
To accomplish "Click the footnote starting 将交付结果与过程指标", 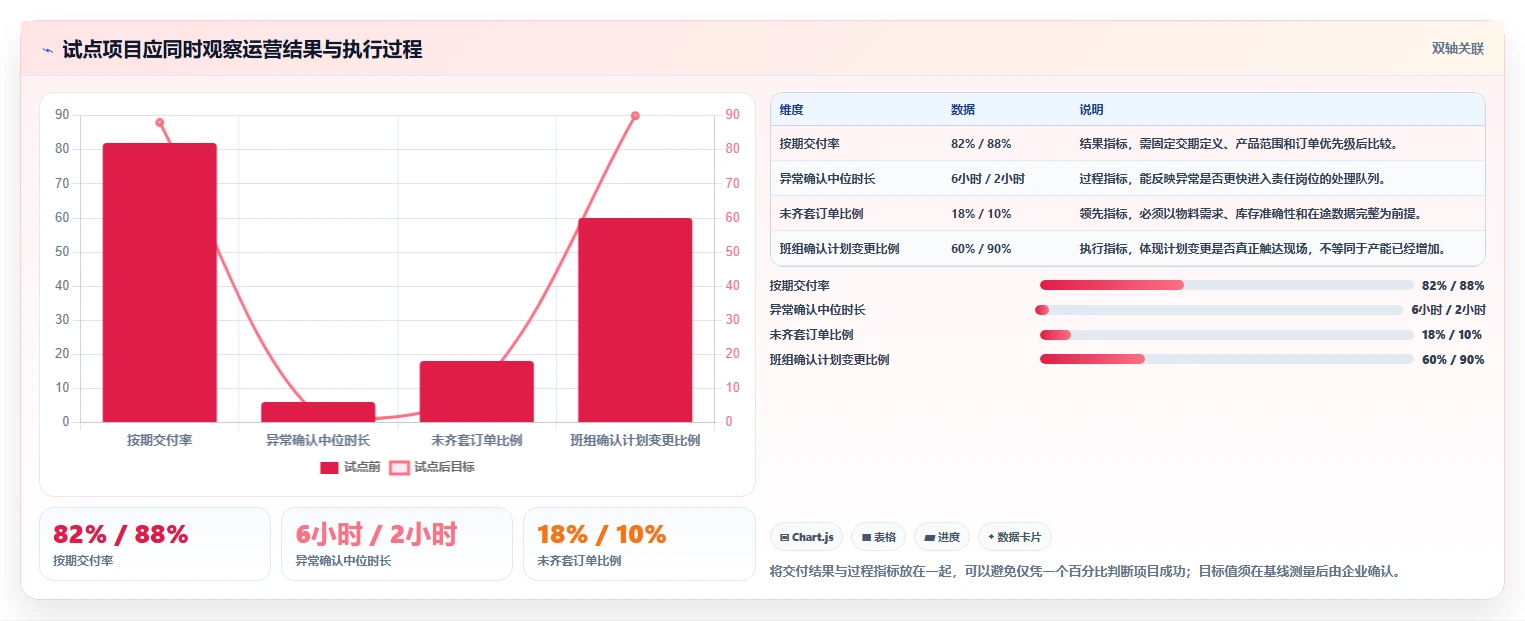I will pyautogui.click(x=1087, y=572).
